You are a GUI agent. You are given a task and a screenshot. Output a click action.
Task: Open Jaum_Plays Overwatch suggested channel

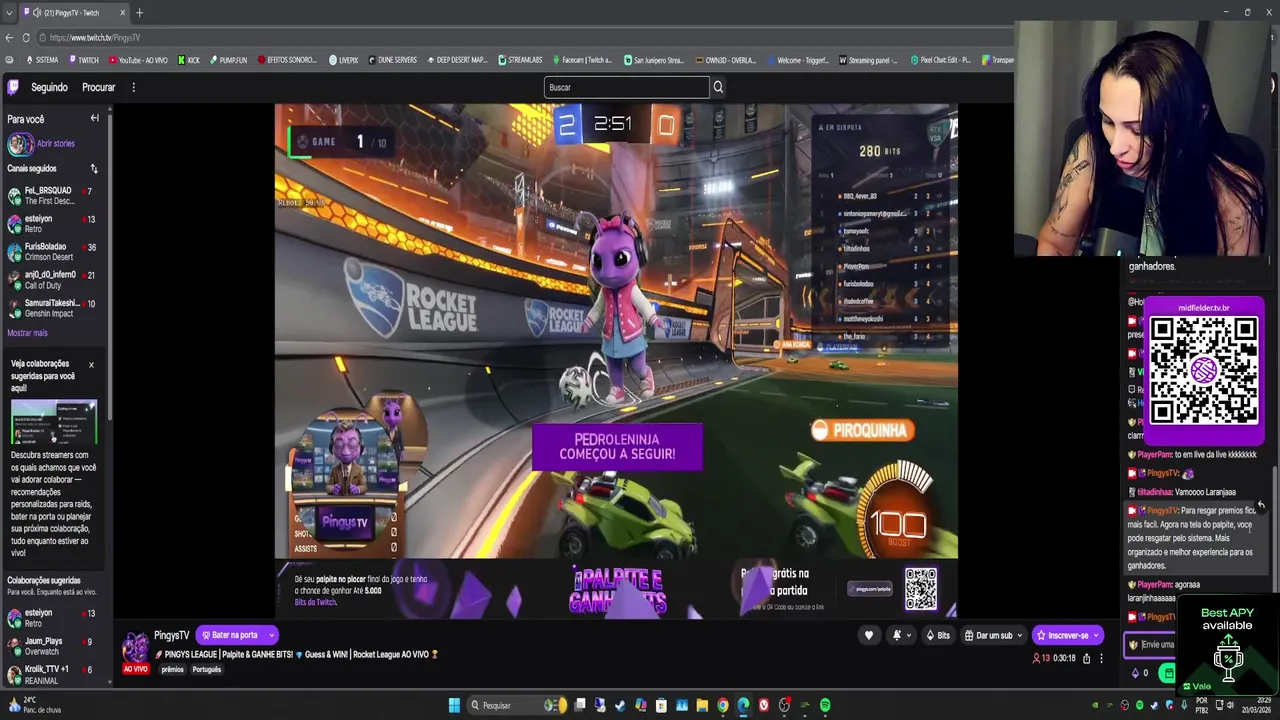(x=51, y=646)
